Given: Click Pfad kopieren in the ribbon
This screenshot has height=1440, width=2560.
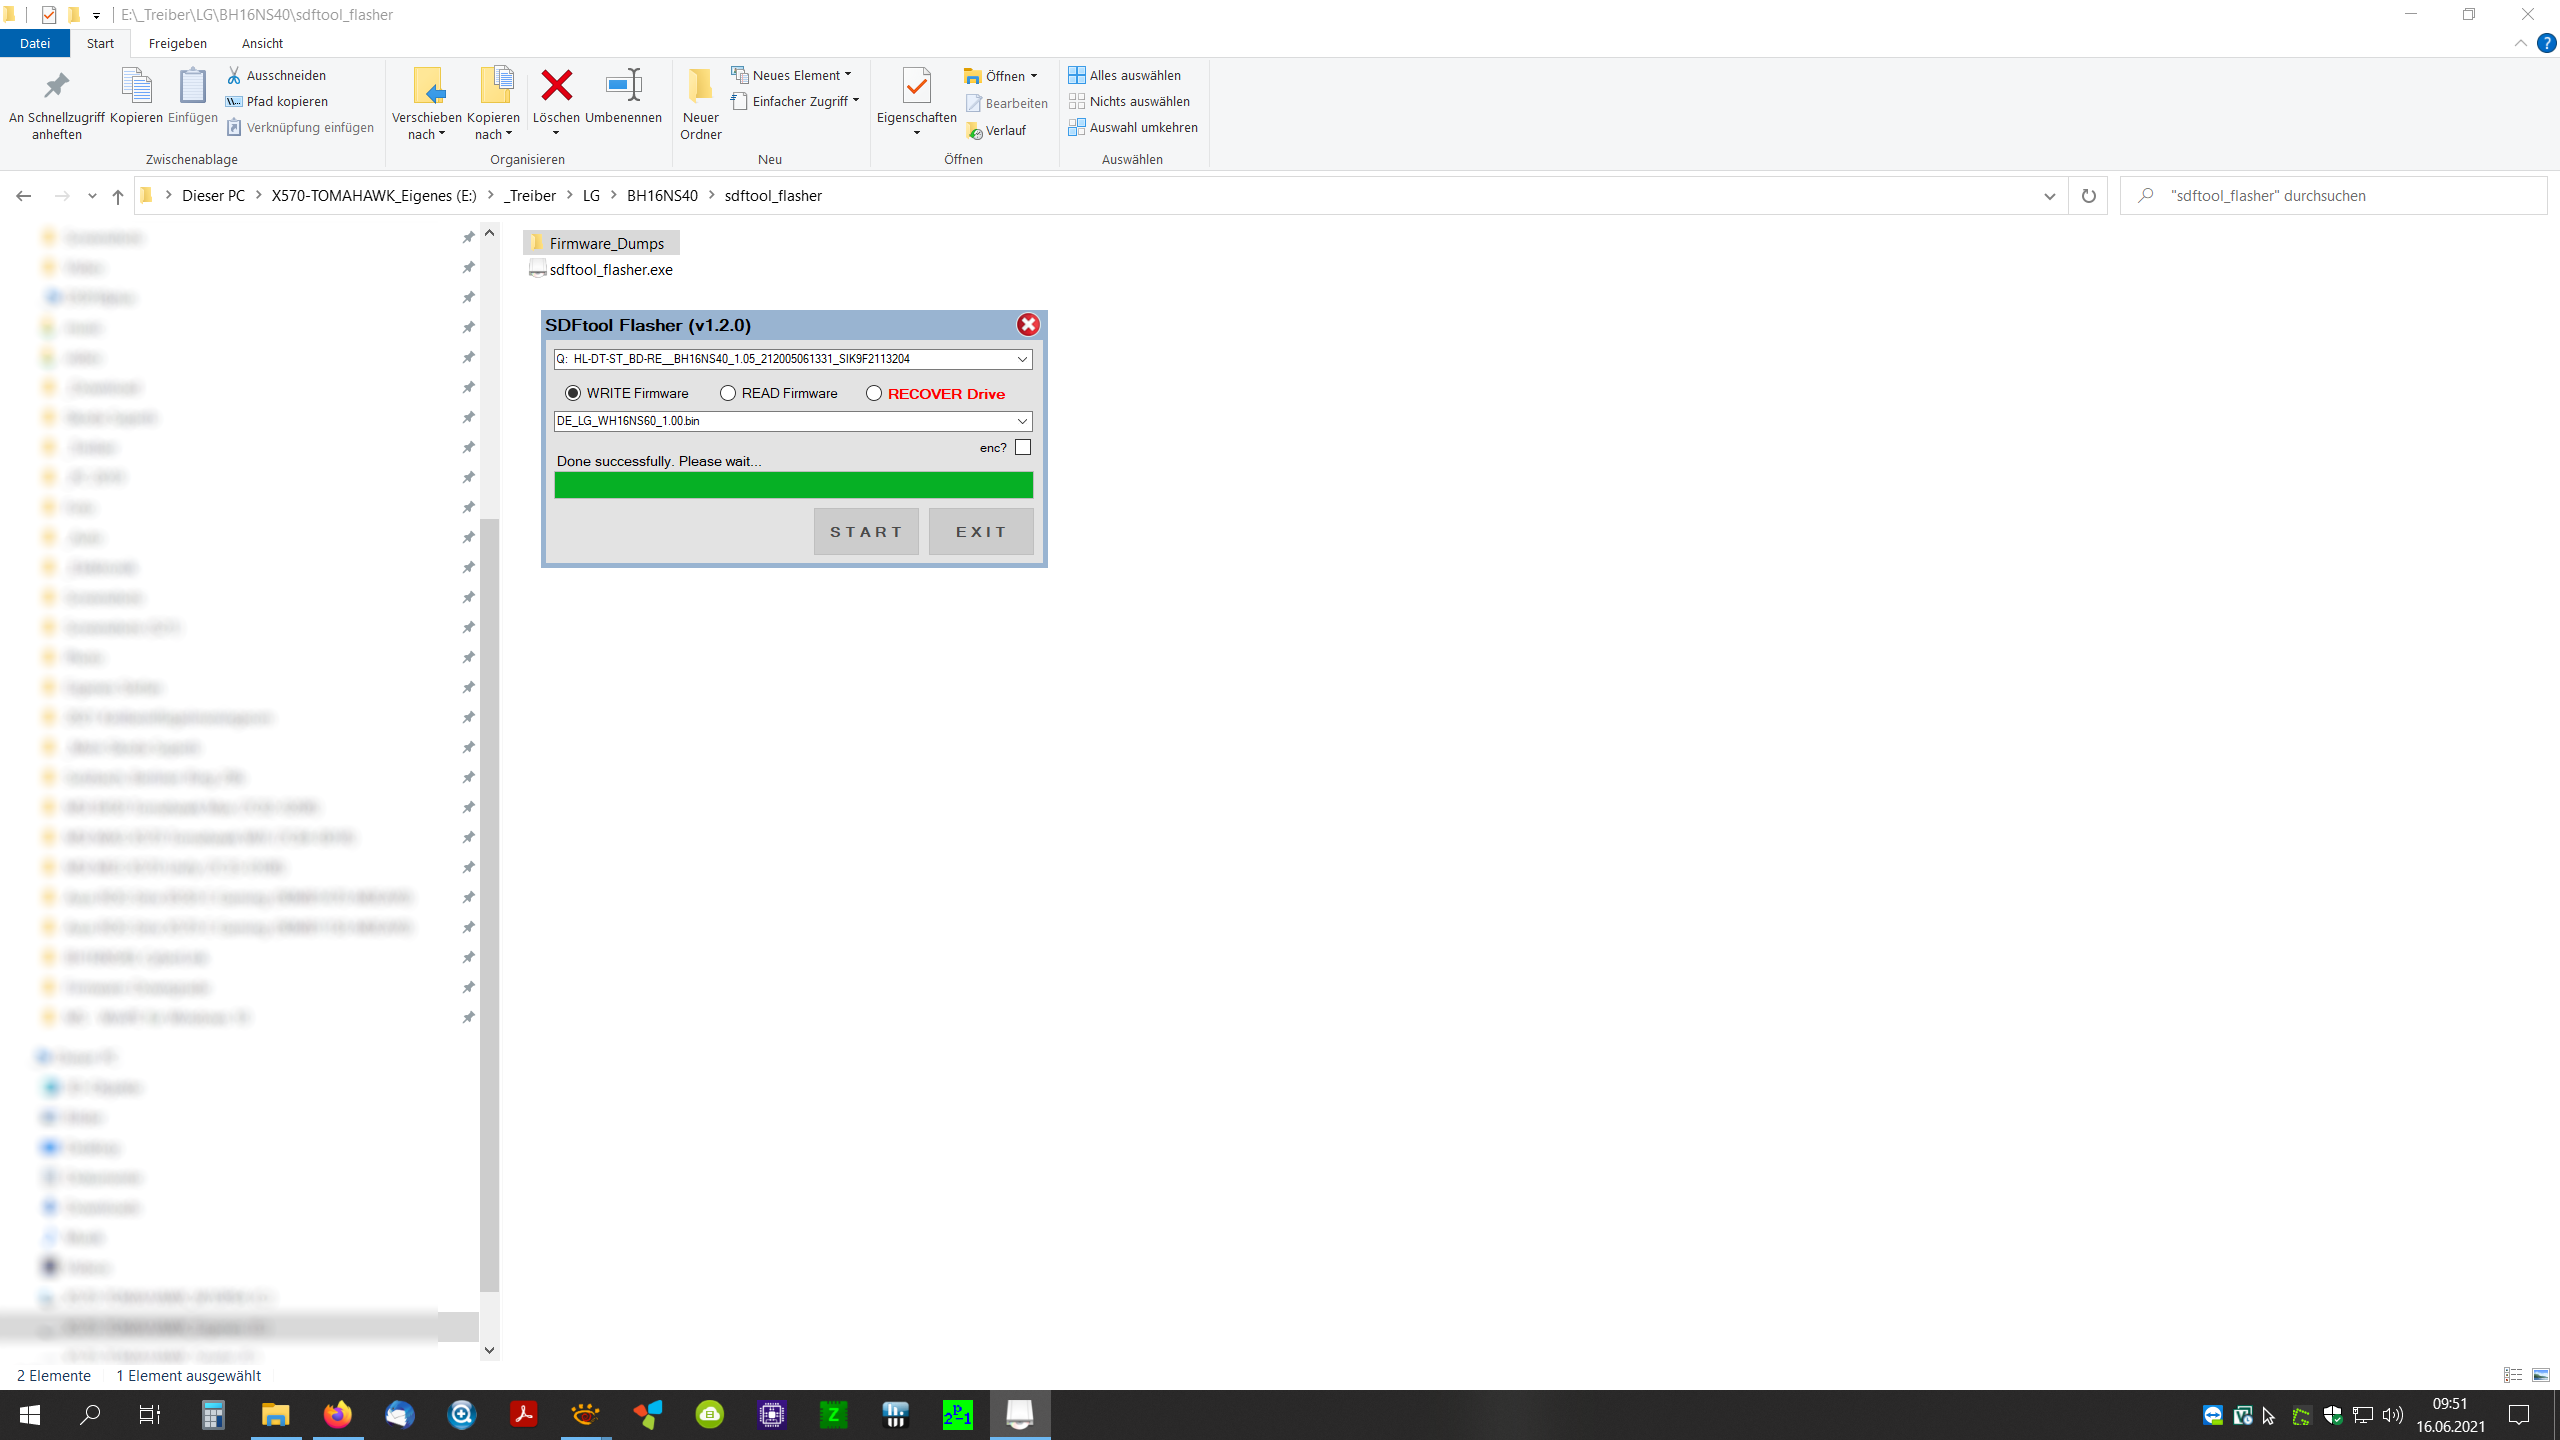Looking at the screenshot, I should [277, 101].
